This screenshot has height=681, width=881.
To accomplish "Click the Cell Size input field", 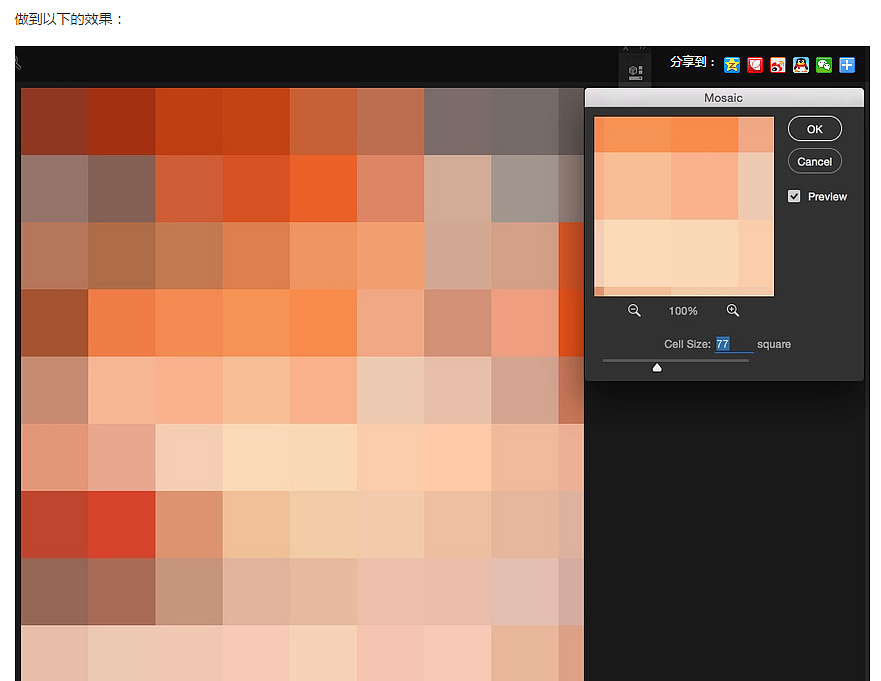I will pyautogui.click(x=734, y=344).
